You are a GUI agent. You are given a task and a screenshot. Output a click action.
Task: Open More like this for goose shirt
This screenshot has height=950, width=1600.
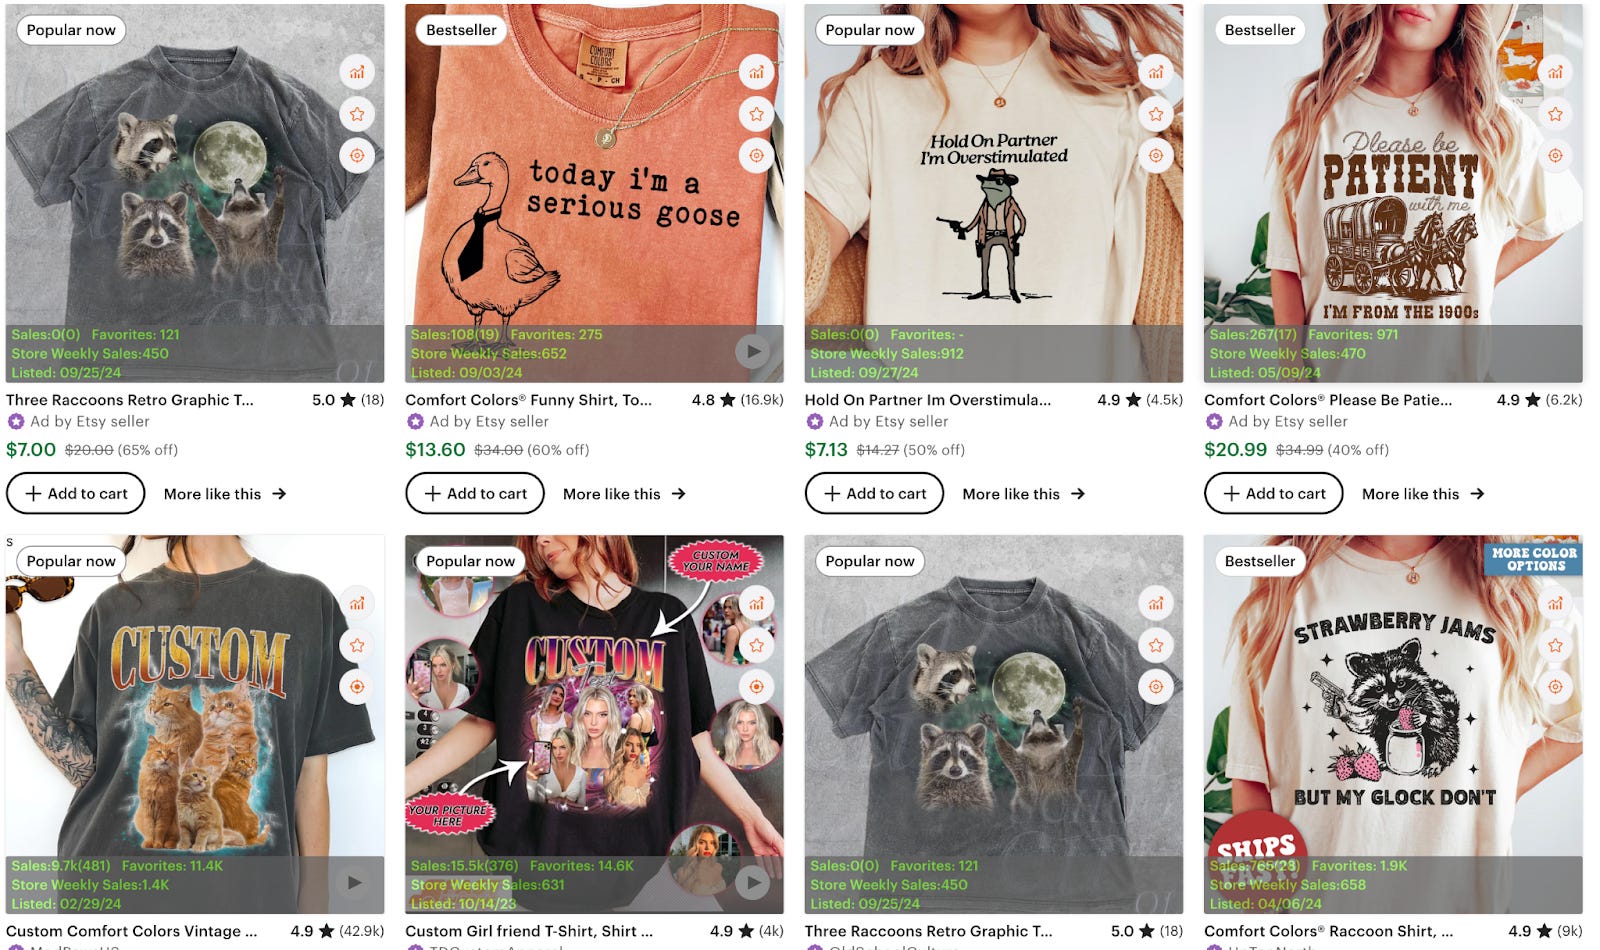624,494
